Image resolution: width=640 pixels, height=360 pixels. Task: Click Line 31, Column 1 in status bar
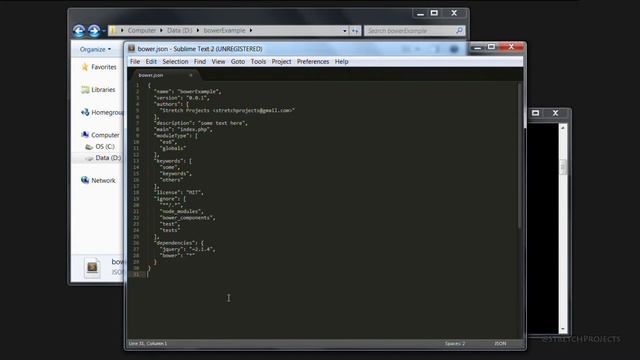(148, 344)
